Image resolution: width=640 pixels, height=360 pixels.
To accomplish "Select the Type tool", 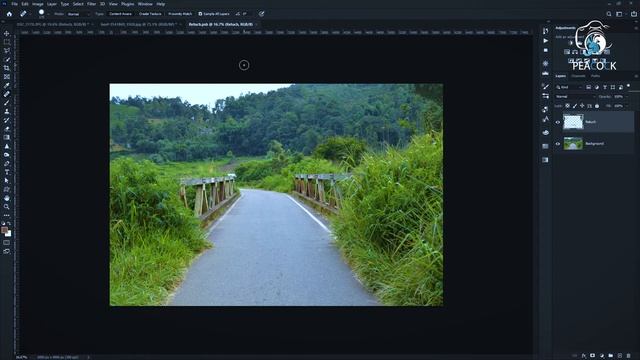I will [x=7, y=172].
